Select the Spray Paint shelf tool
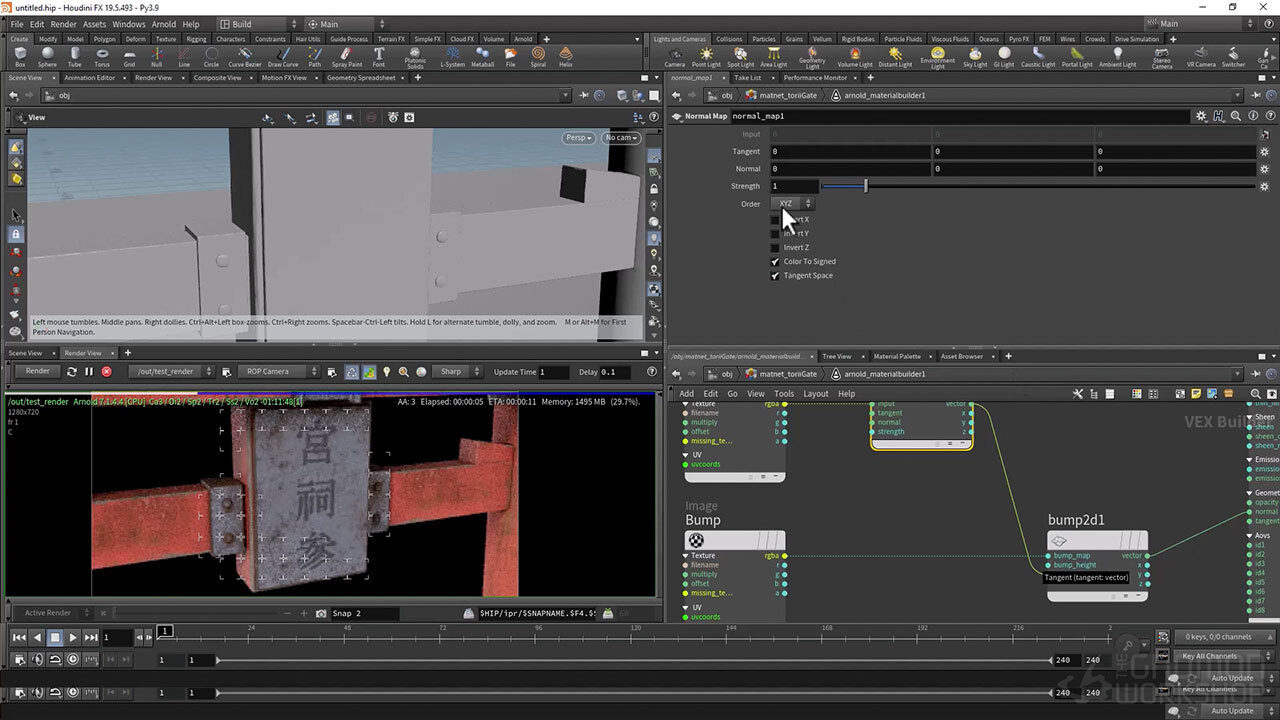The image size is (1280, 720). (347, 56)
